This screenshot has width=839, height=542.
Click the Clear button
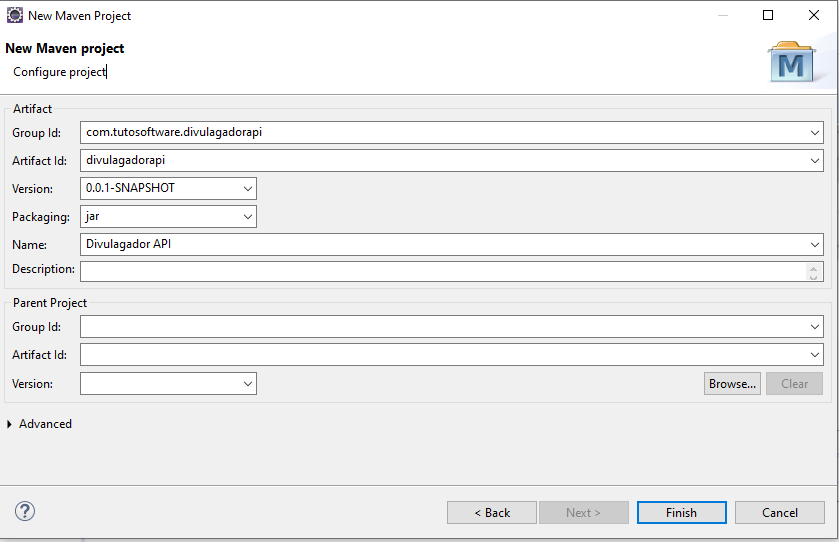tap(794, 384)
